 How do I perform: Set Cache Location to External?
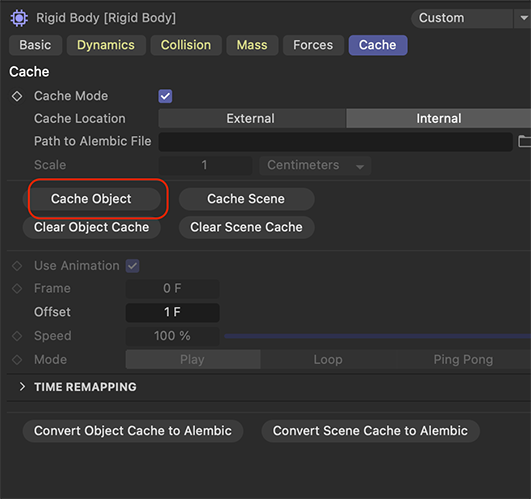[x=252, y=118]
